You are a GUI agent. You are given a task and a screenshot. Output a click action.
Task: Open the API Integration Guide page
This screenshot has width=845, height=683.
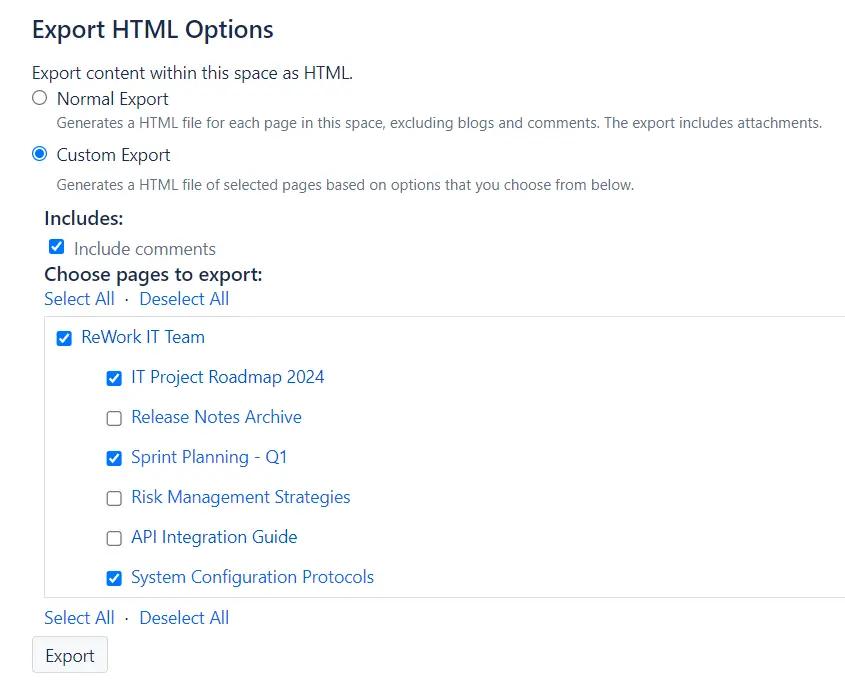(213, 537)
